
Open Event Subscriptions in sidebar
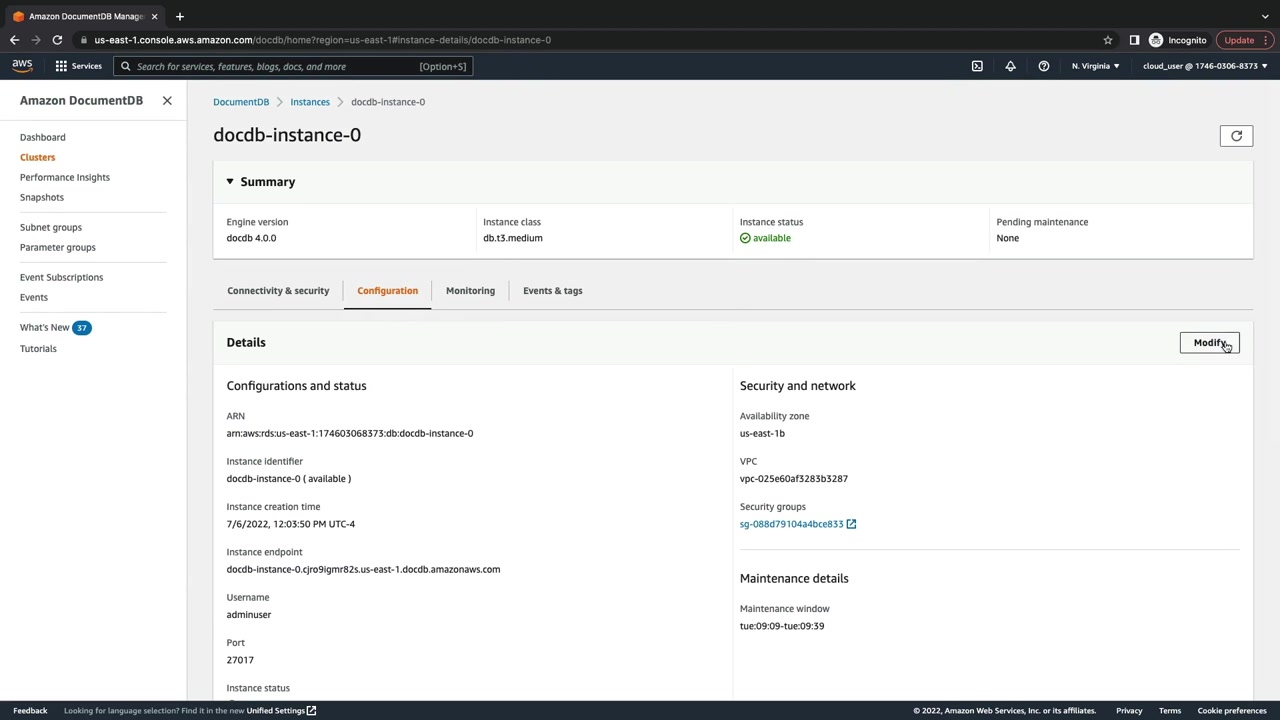(x=62, y=277)
